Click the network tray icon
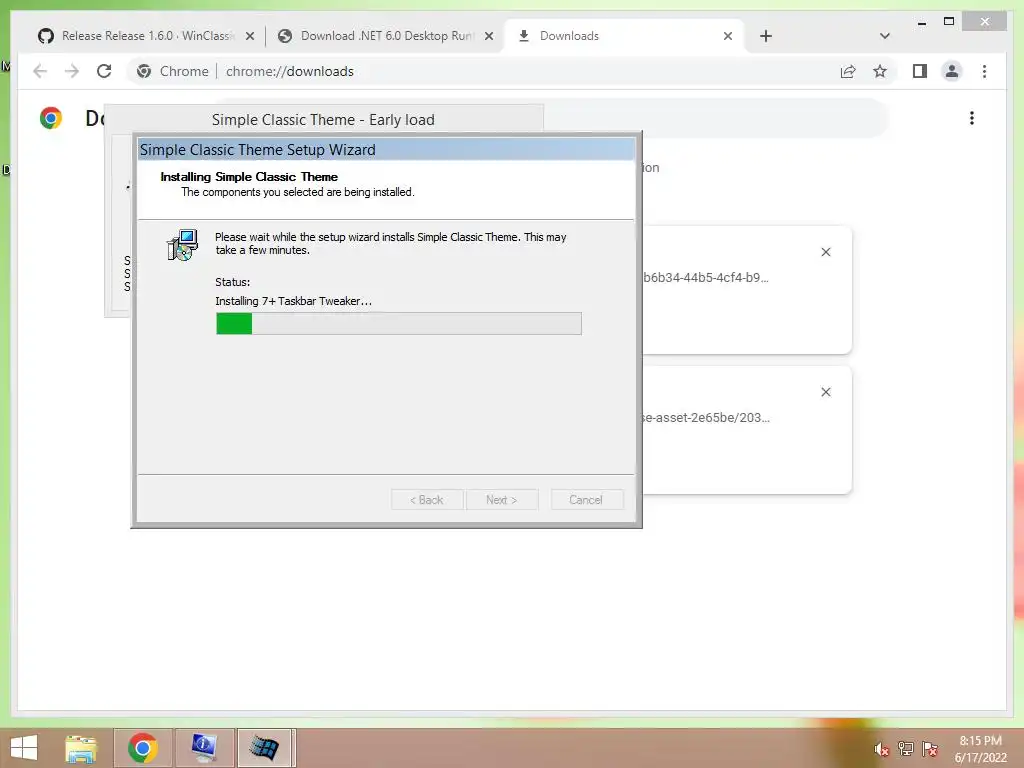The height and width of the screenshot is (768, 1024). [x=906, y=749]
